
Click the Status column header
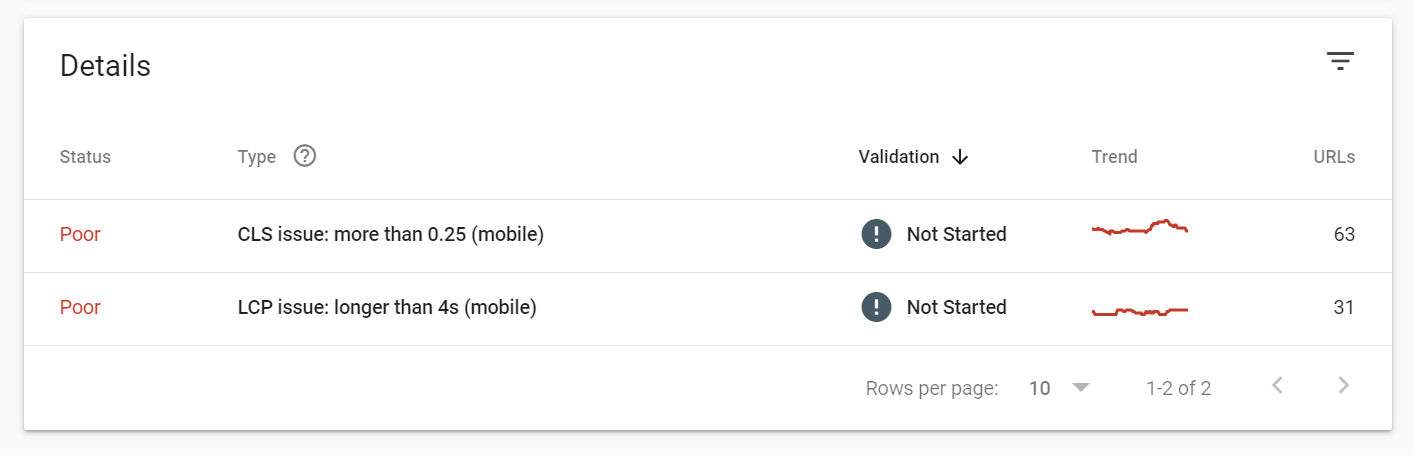coord(85,157)
